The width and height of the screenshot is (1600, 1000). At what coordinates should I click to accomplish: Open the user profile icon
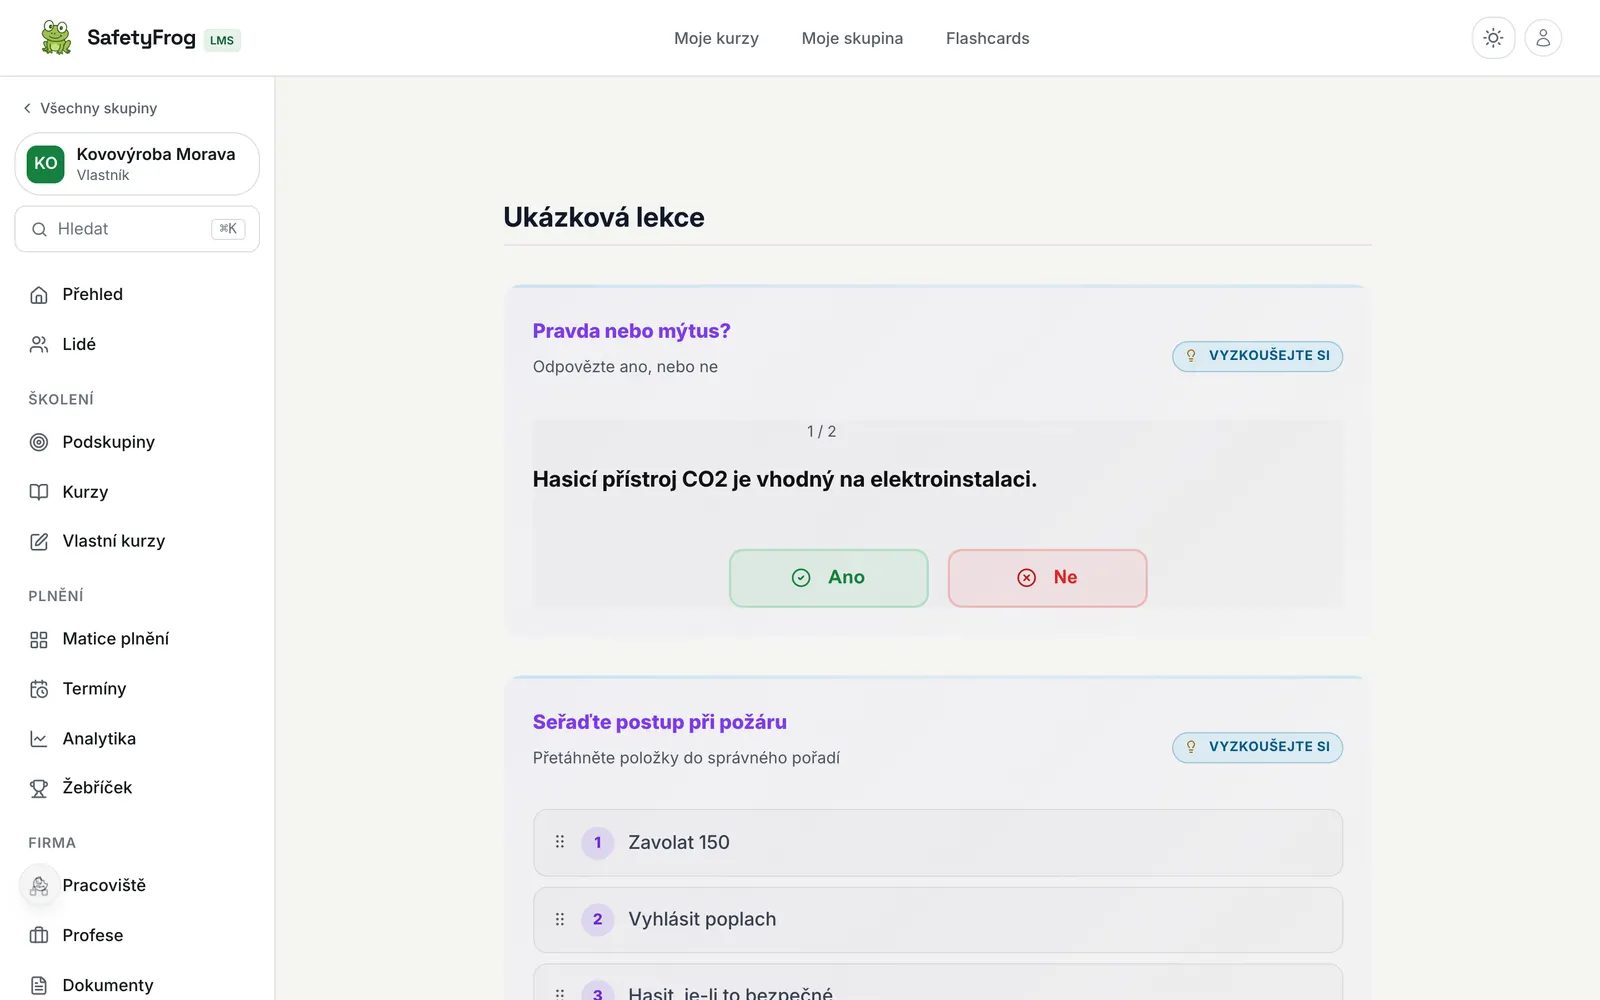(x=1543, y=38)
